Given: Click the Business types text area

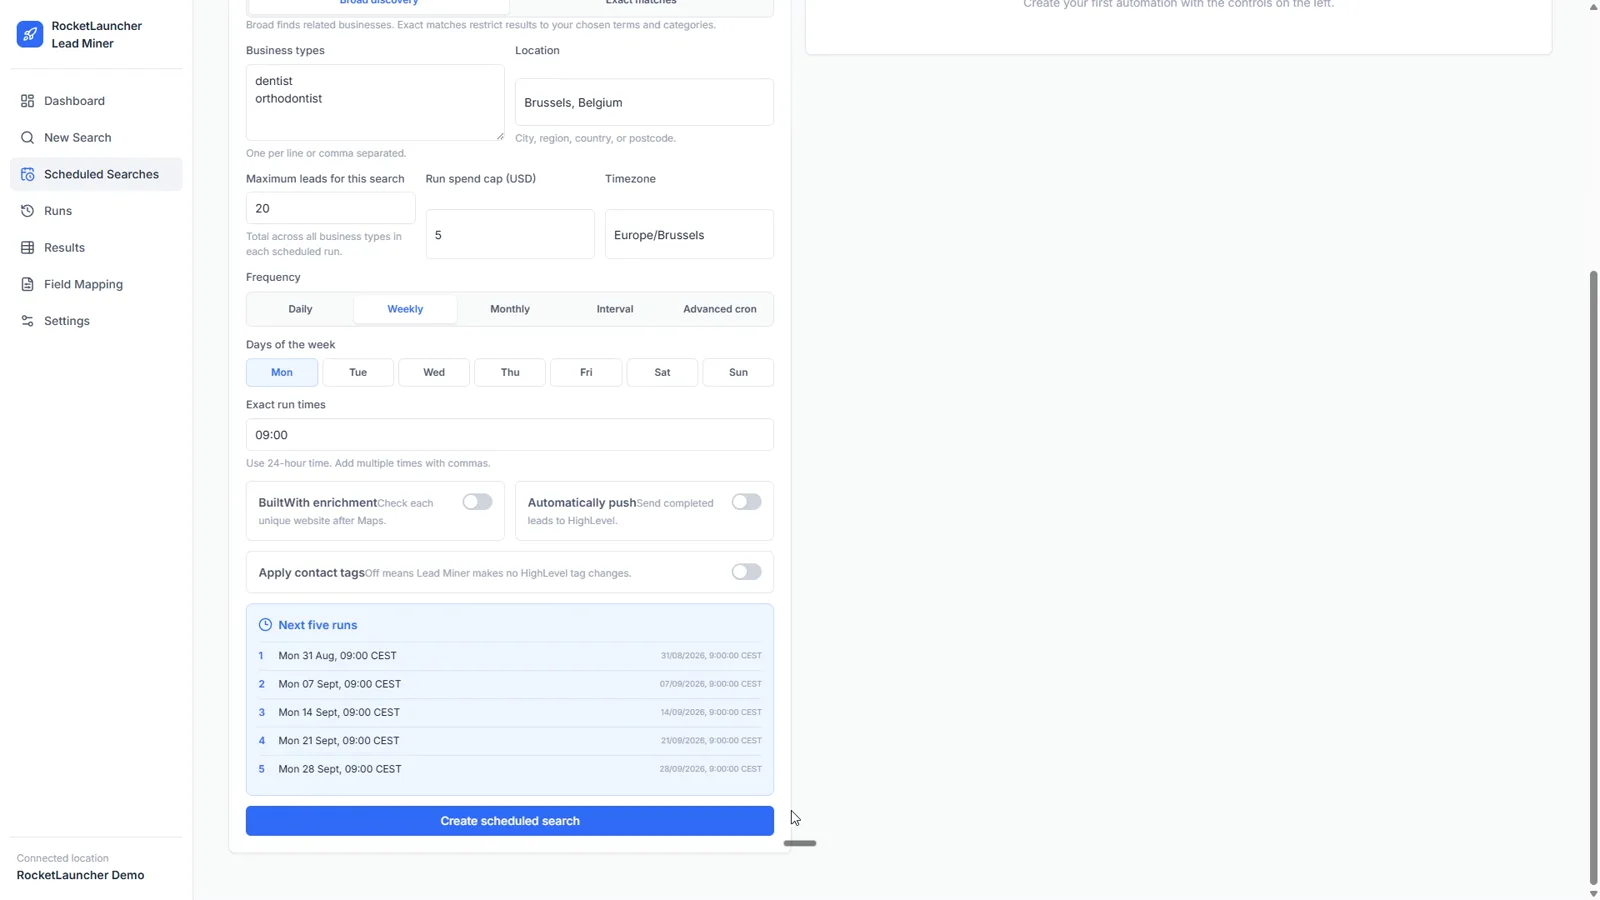Looking at the screenshot, I should [x=375, y=103].
